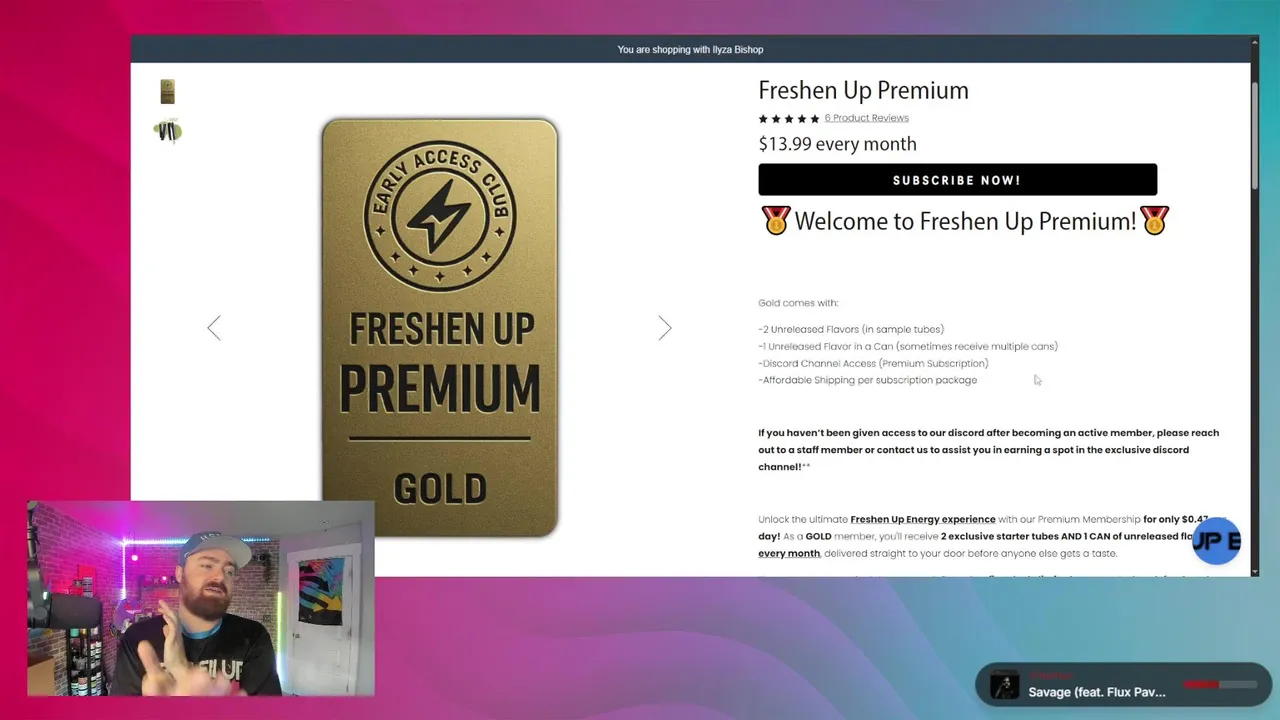
Task: Click the SUBSCRIBE NOW! button
Action: (957, 180)
